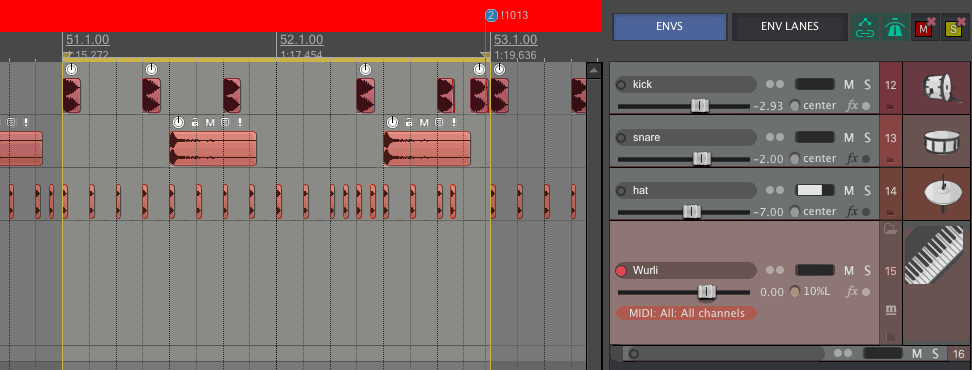
Task: Click the kick drum track icon
Action: pyautogui.click(x=937, y=88)
